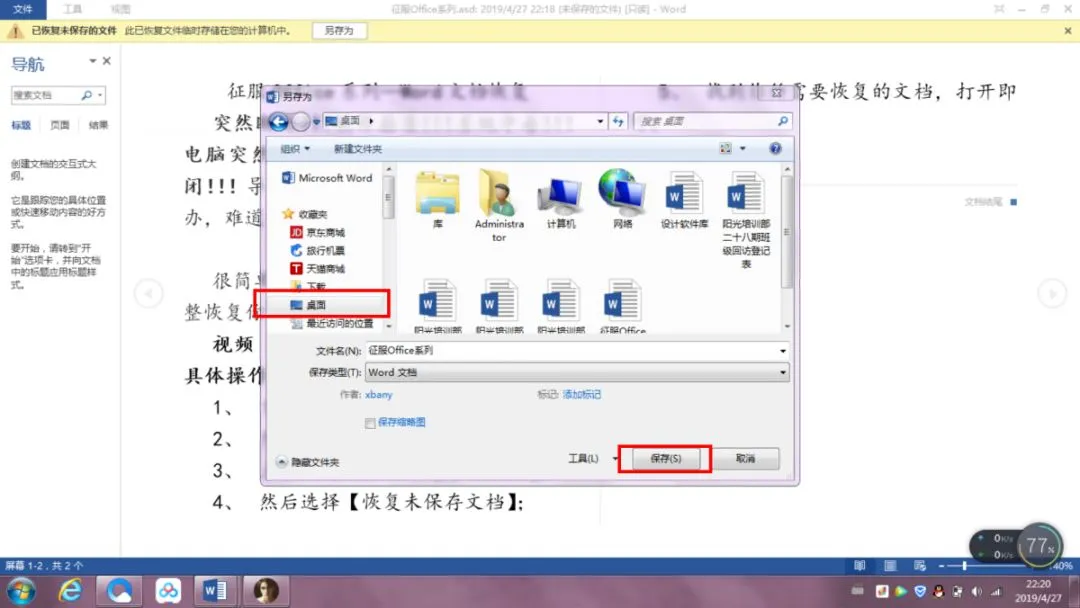Click 添加标记 add tag link
The image size is (1080, 608).
(x=581, y=395)
